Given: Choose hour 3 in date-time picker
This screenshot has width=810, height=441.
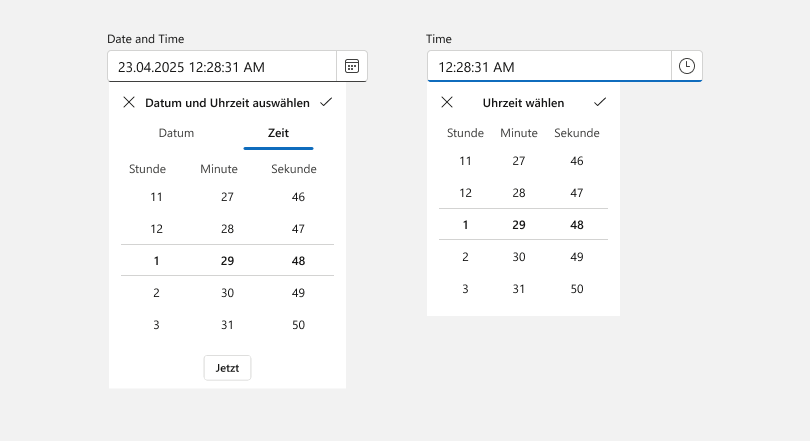Looking at the screenshot, I should point(156,325).
